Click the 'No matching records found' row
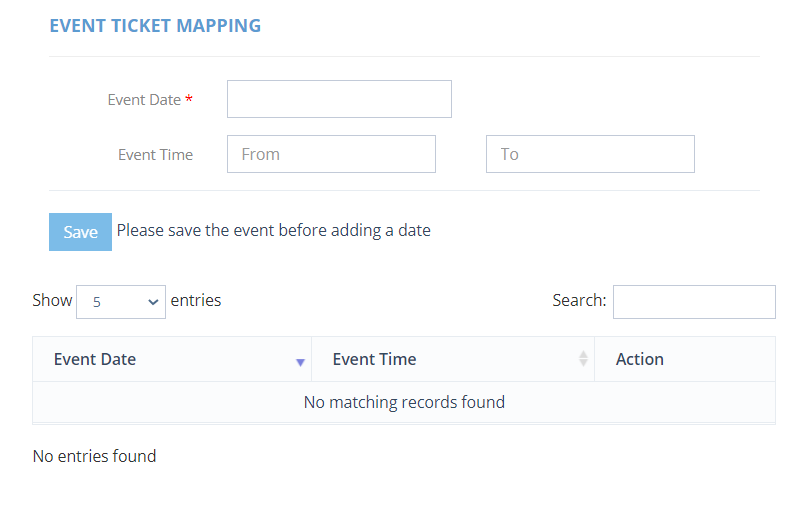This screenshot has height=506, width=801. pos(404,402)
